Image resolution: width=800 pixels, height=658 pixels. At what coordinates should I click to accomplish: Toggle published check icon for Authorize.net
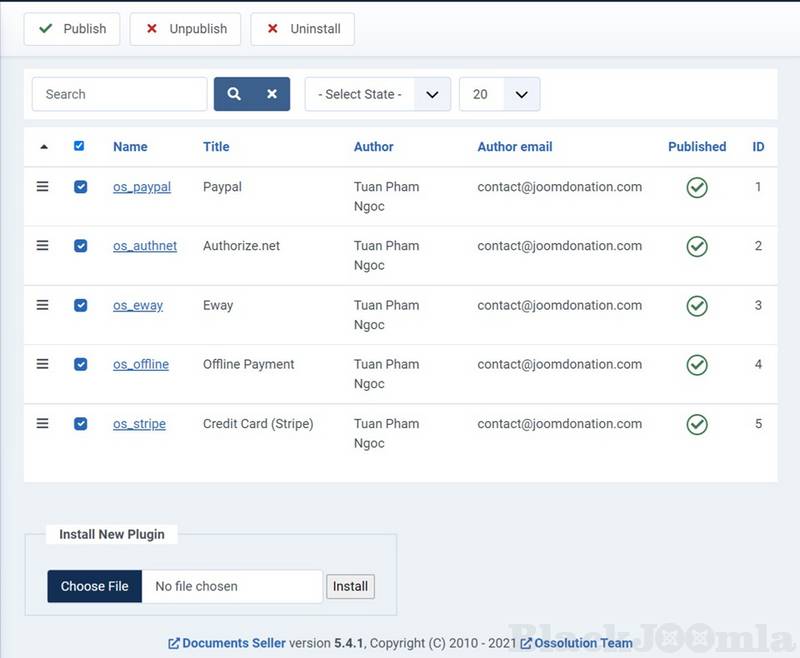point(697,246)
